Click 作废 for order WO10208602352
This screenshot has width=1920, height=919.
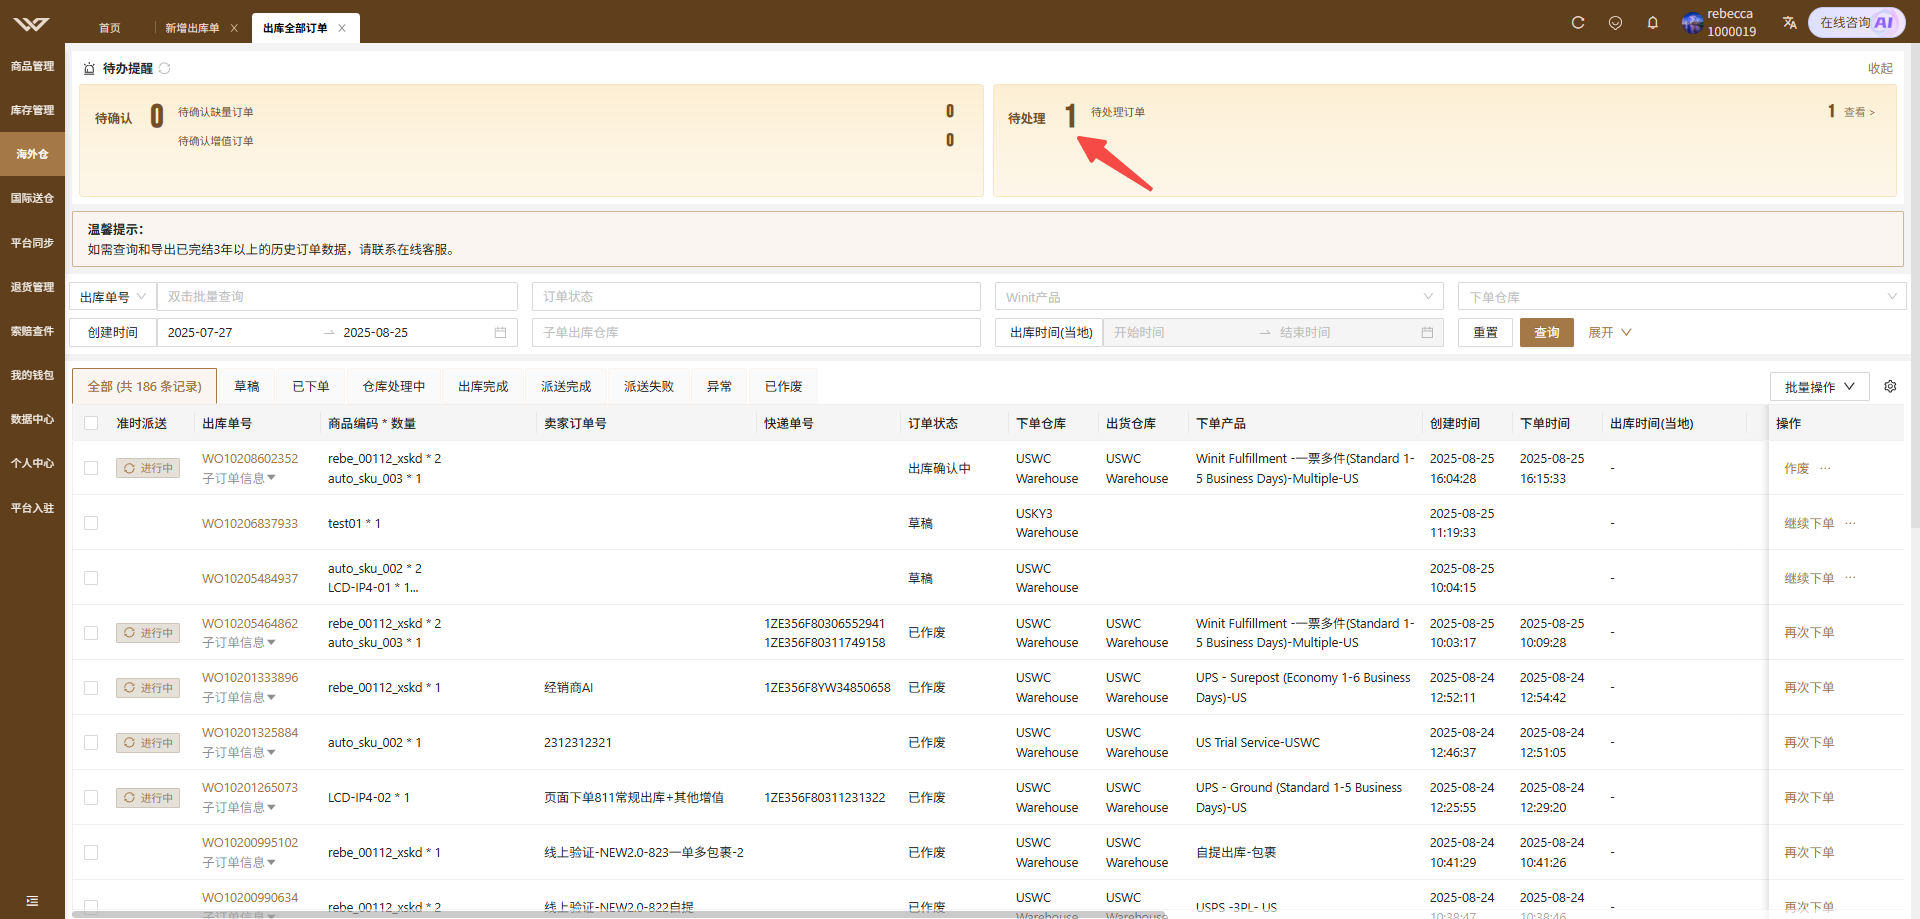(1797, 468)
